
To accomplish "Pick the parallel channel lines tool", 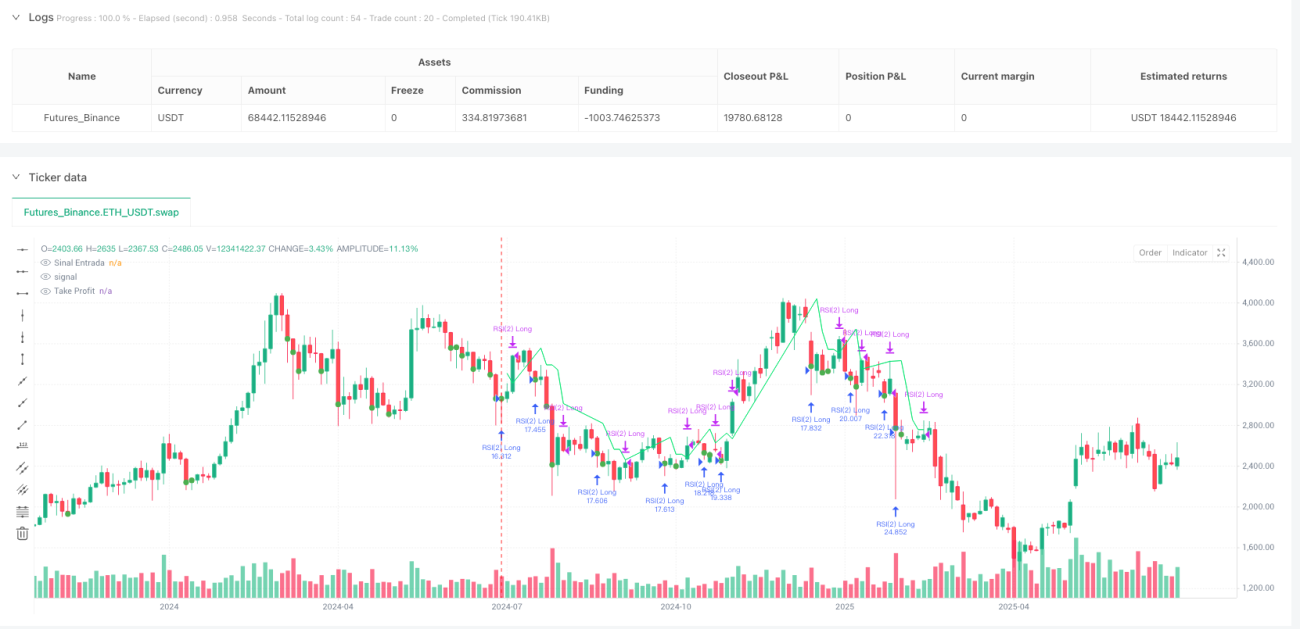I will point(22,468).
